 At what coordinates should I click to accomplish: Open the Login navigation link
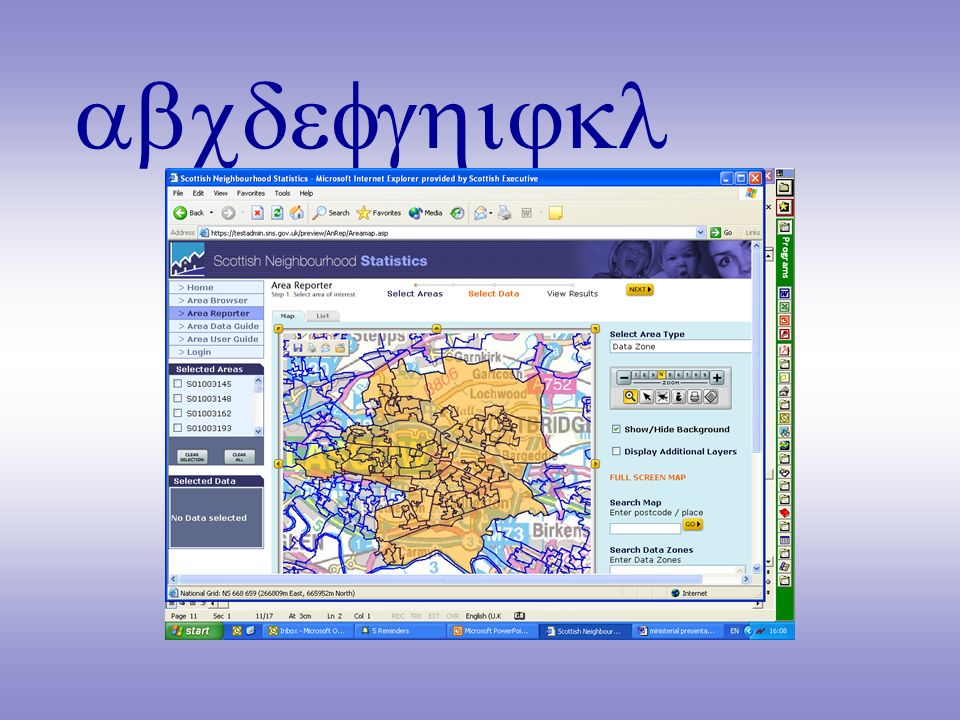tap(217, 351)
